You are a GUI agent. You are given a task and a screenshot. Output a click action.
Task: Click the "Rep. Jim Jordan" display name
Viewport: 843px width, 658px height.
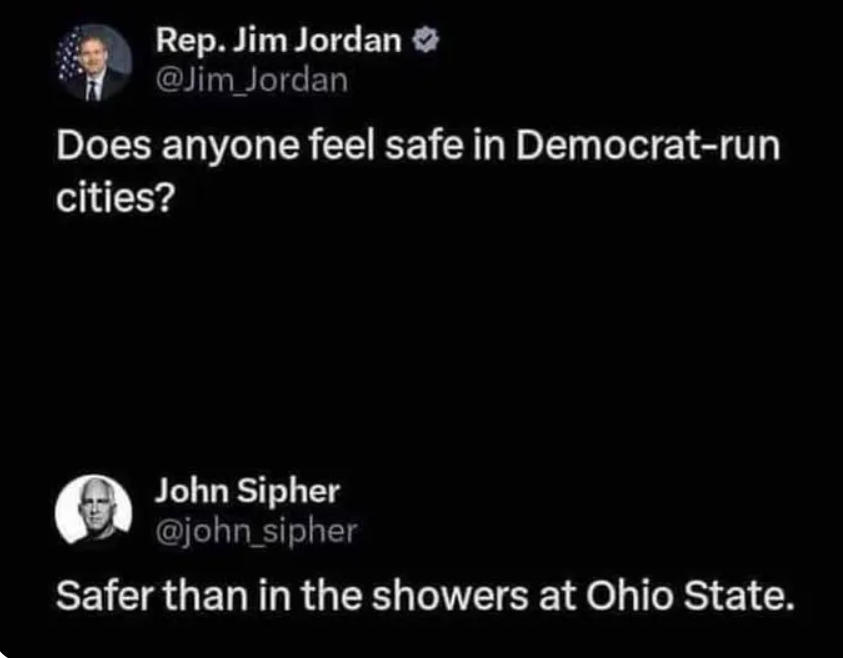click(x=278, y=42)
